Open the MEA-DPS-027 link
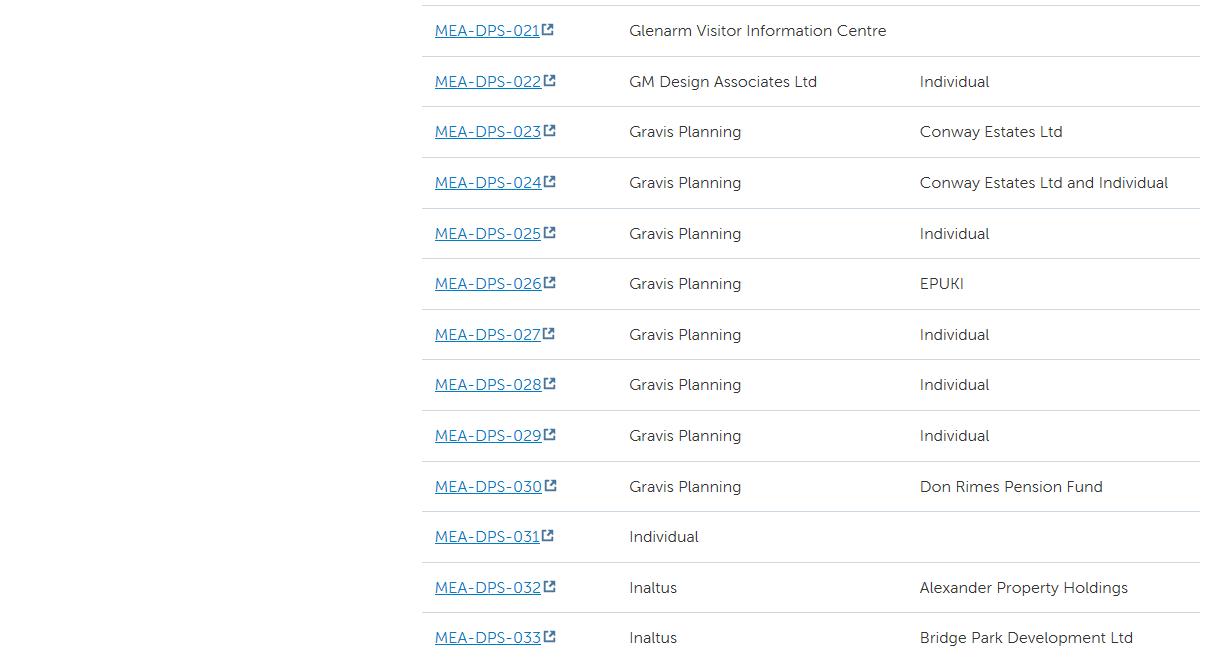1217x661 pixels. click(x=488, y=335)
